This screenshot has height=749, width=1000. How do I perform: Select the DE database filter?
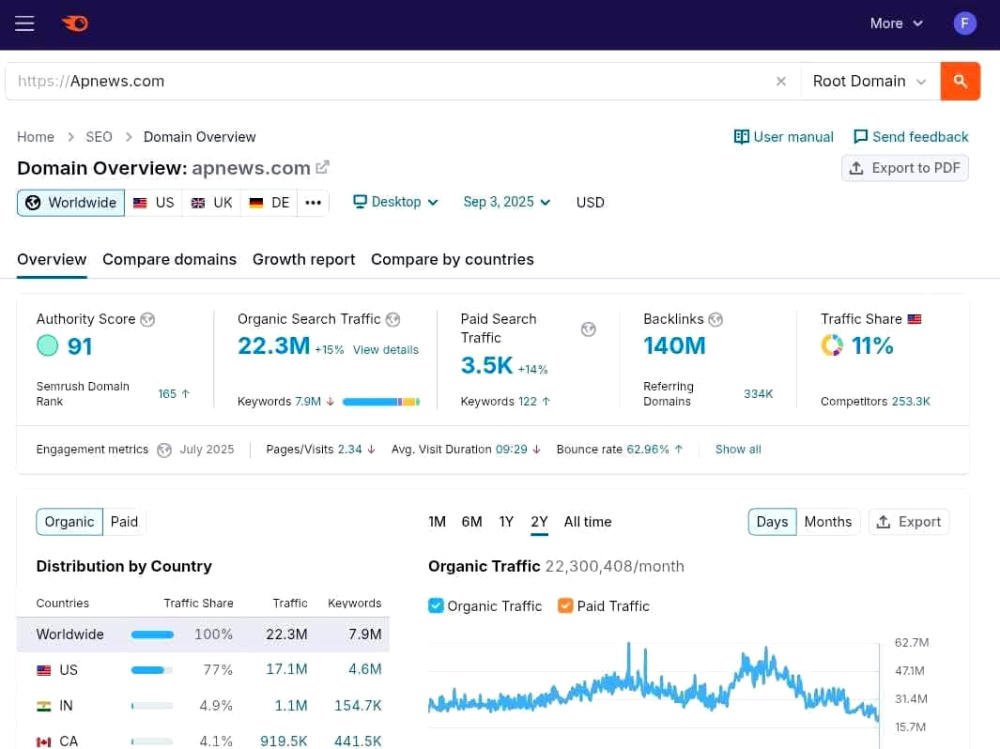tap(268, 203)
